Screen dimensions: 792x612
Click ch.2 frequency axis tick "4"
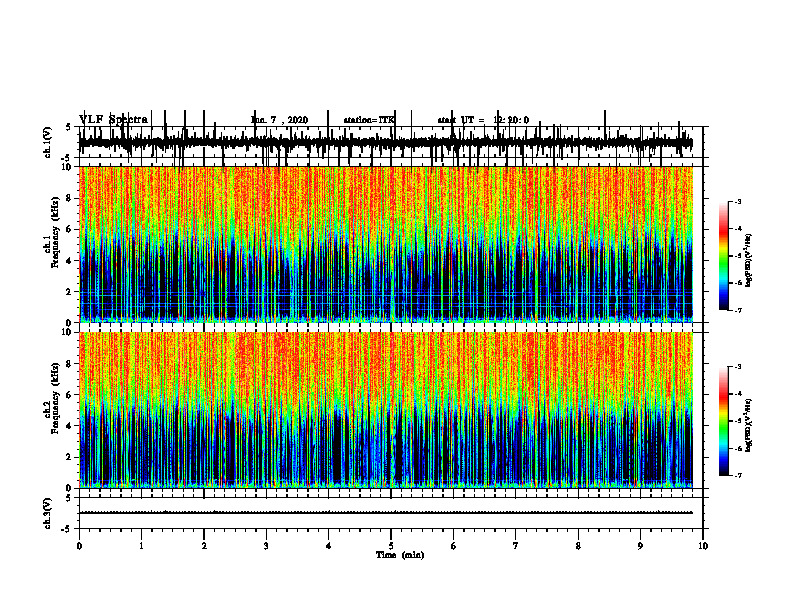tap(69, 426)
